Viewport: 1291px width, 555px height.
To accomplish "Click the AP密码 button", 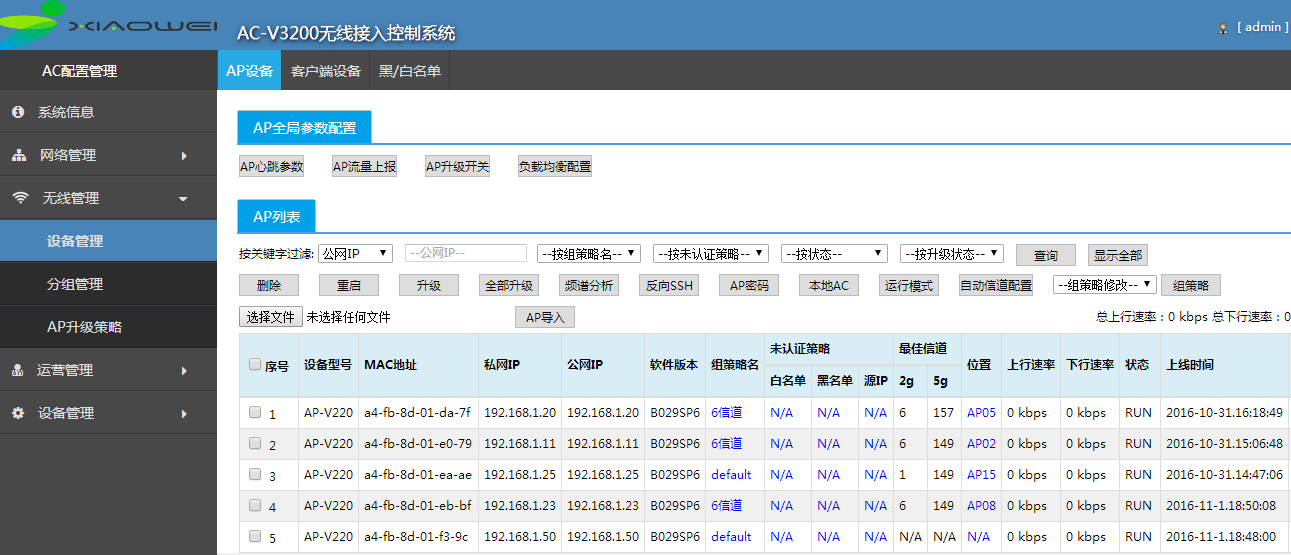I will tap(749, 285).
